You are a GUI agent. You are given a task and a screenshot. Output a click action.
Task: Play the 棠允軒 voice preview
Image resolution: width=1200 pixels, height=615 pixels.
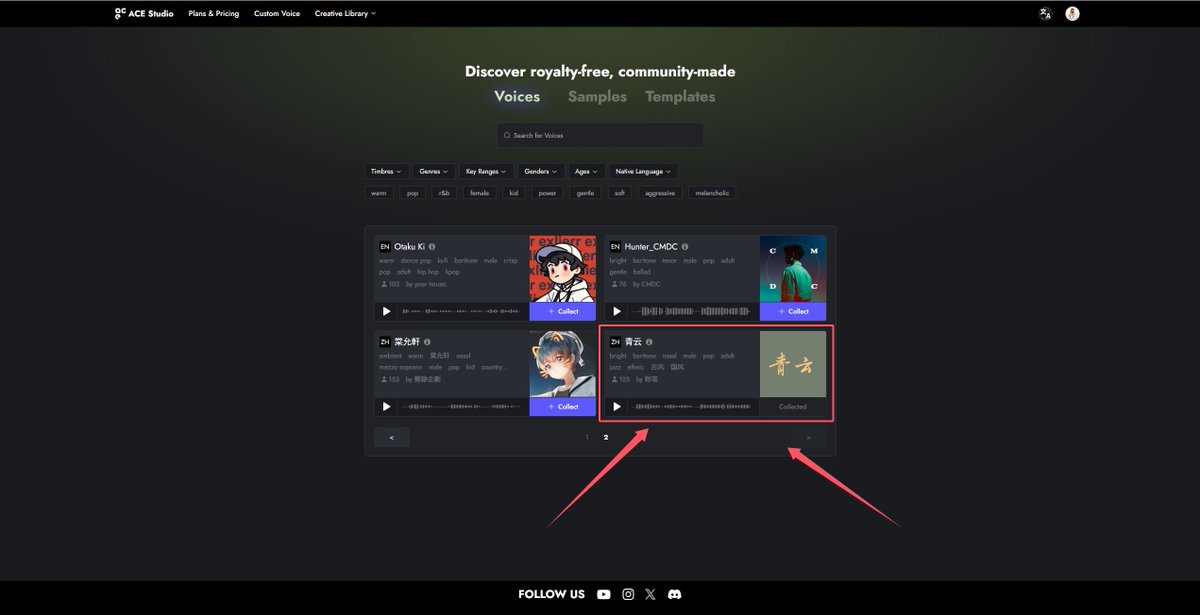387,407
